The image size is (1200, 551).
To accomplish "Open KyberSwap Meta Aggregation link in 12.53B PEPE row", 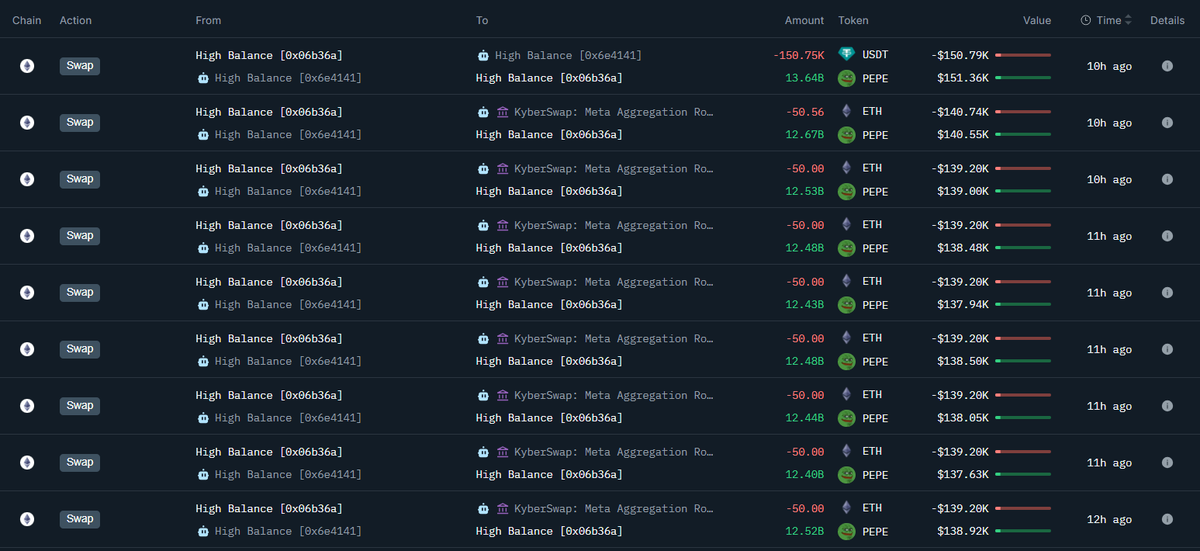I will tap(614, 168).
